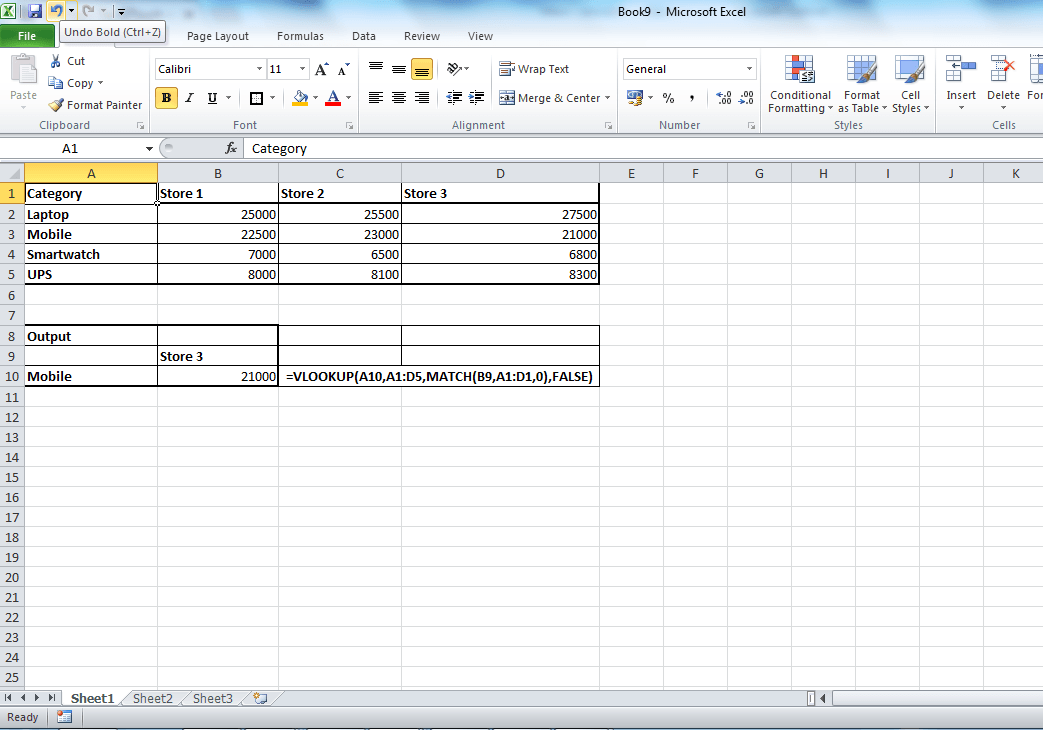Toggle Italic formatting button
Viewport: 1043px width, 730px height.
click(190, 98)
